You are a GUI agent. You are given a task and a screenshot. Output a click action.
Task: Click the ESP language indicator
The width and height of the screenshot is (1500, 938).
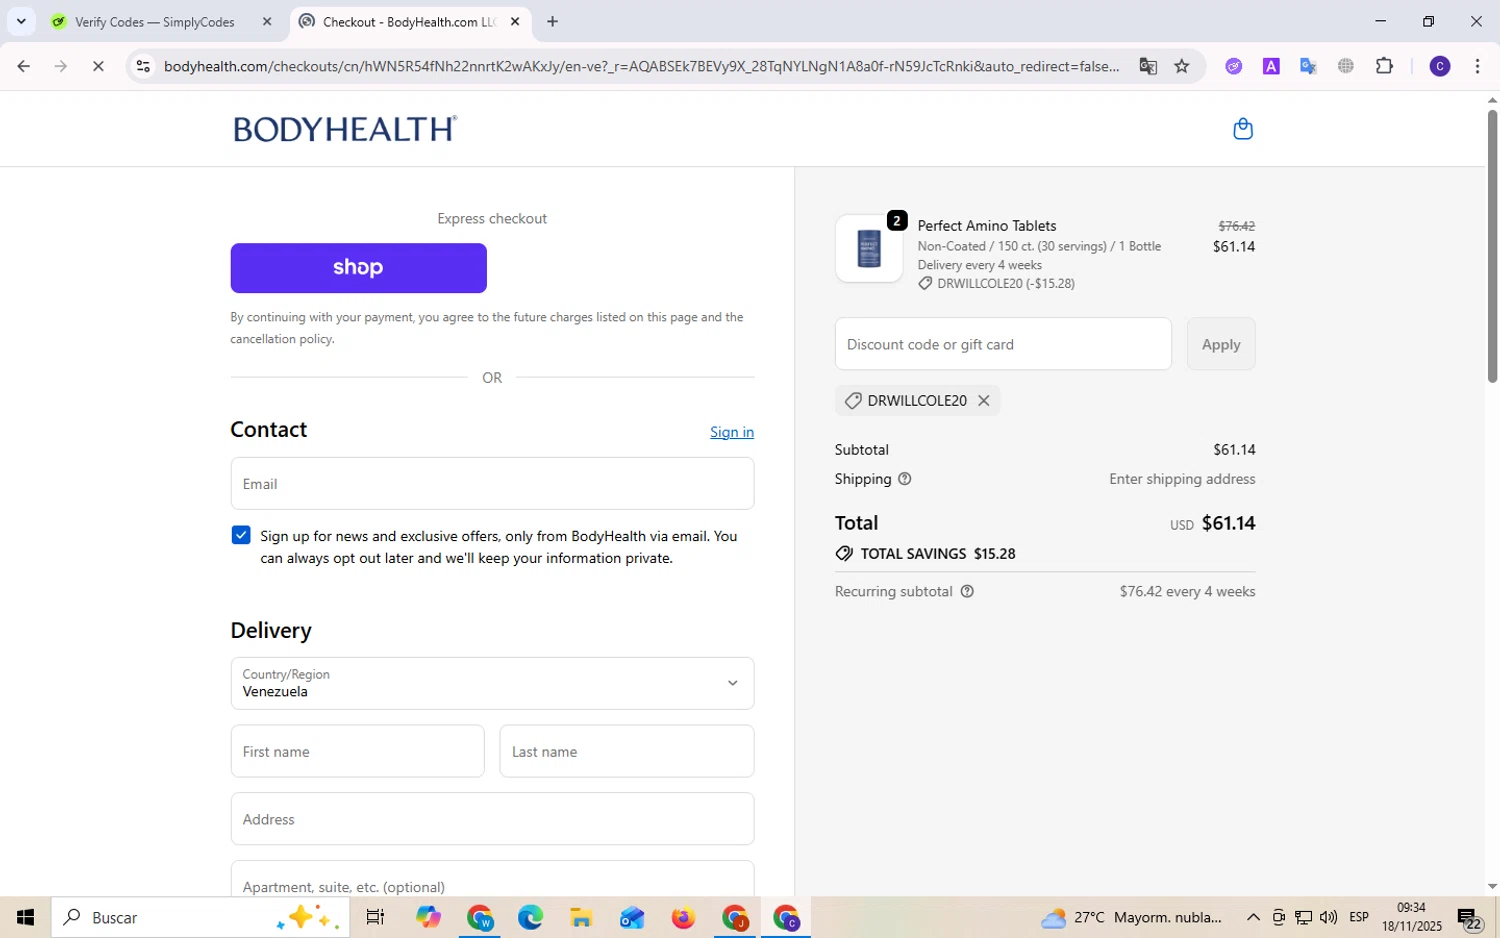pyautogui.click(x=1359, y=917)
